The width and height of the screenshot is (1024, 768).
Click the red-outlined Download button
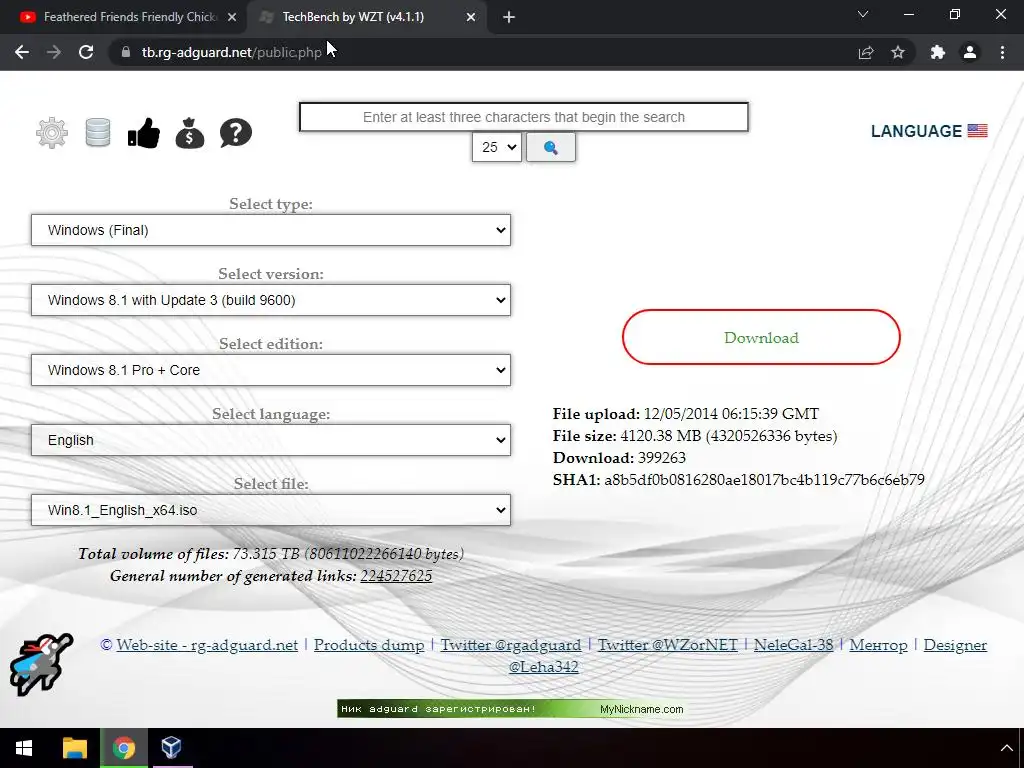(x=761, y=337)
